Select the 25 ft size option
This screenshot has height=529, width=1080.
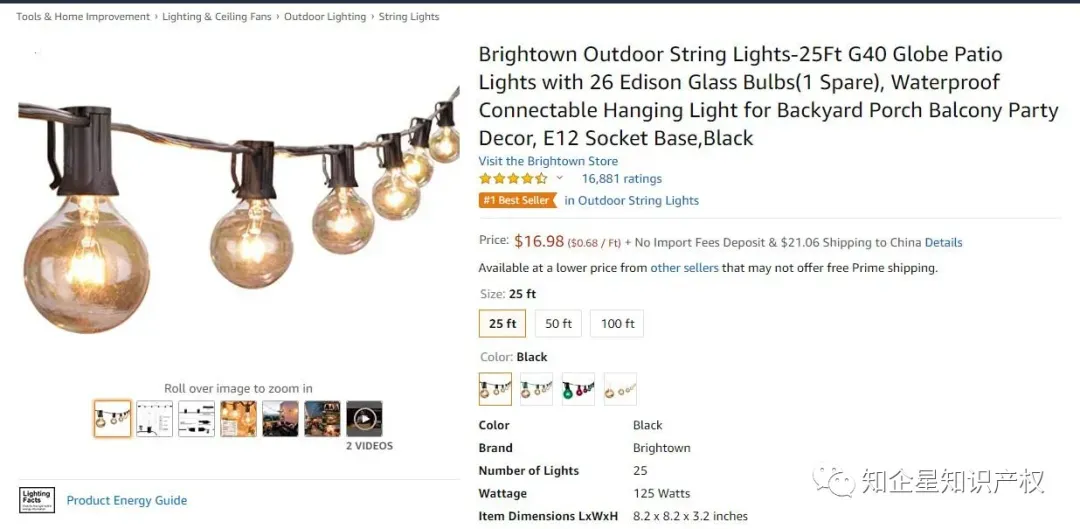coord(502,324)
